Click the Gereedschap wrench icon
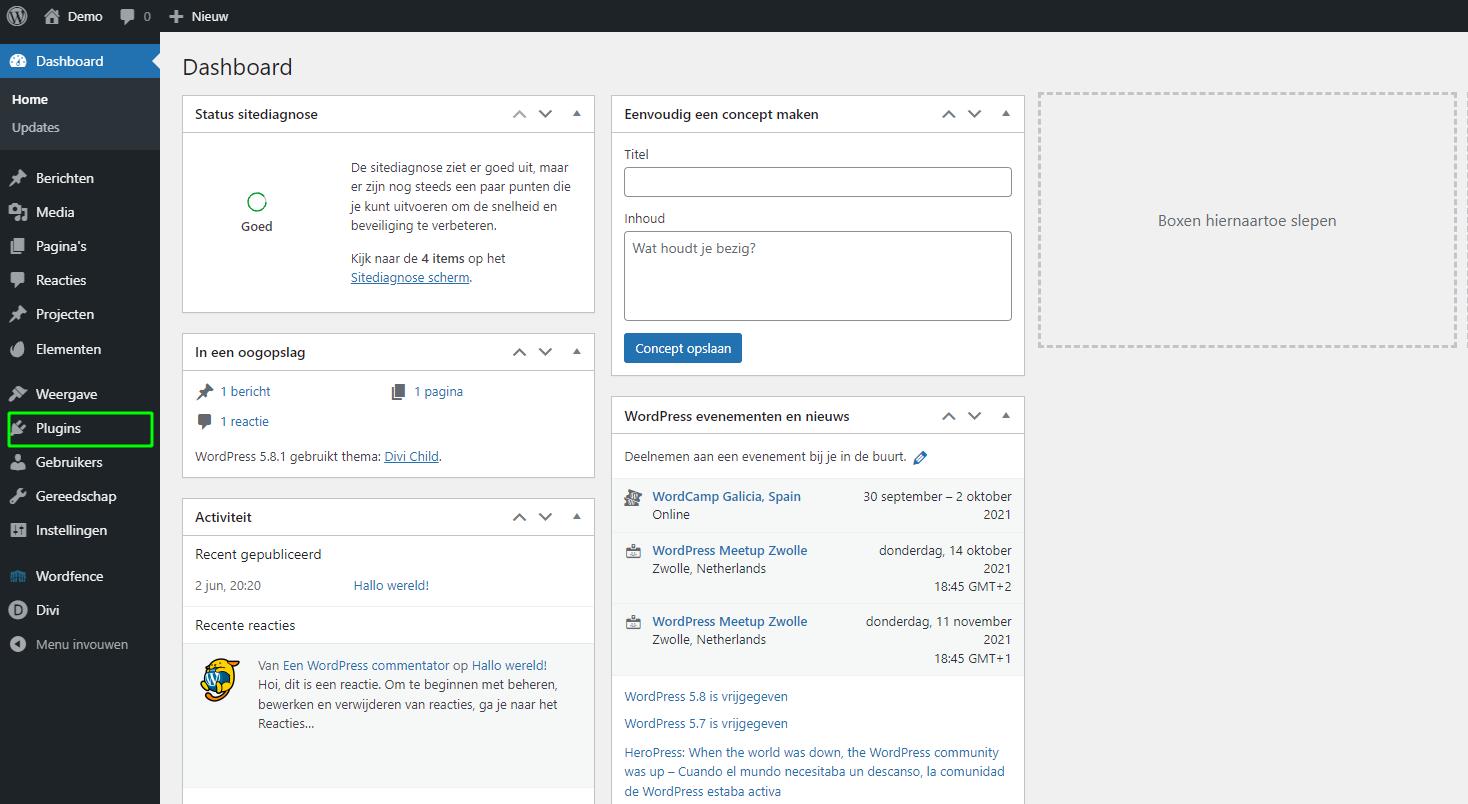This screenshot has height=804, width=1468. pyautogui.click(x=18, y=496)
